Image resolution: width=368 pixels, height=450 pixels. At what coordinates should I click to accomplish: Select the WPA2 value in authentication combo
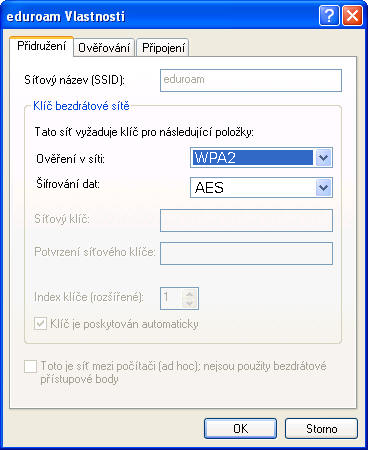[x=253, y=157]
